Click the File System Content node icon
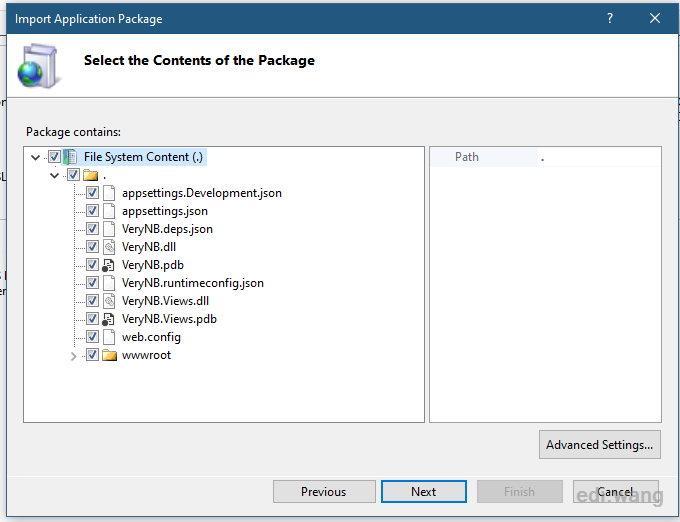Image resolution: width=680 pixels, height=522 pixels. (x=70, y=157)
